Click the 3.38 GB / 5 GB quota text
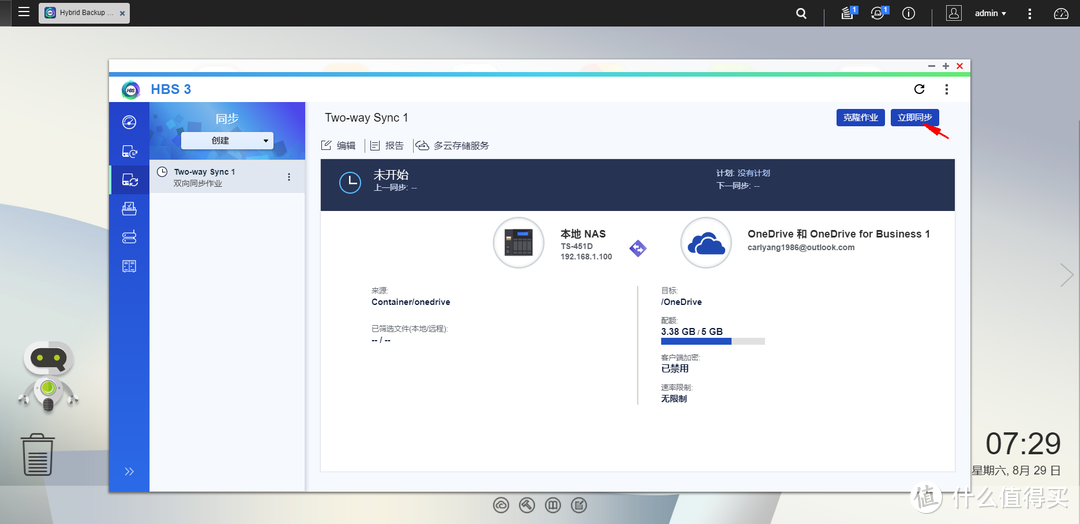Screen dimensions: 1080x524 (692, 331)
